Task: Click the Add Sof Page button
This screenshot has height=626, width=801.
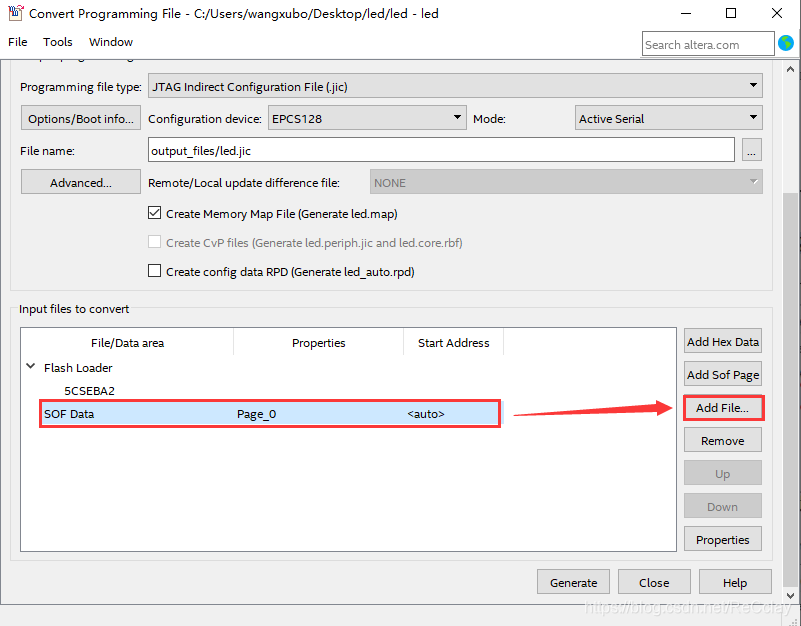Action: (x=723, y=375)
